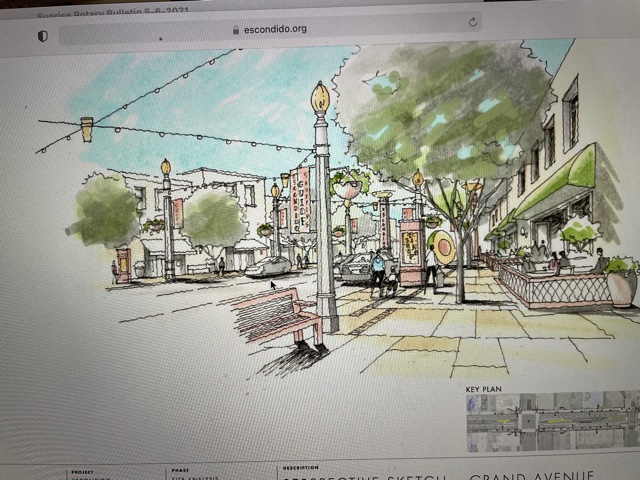Click the DESCRIPTION label at page bottom
The width and height of the screenshot is (640, 480).
300,467
